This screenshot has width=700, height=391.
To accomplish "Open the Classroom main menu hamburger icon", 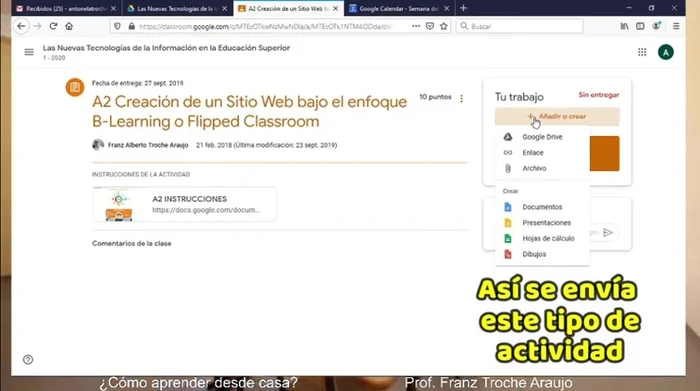I will pos(29,52).
